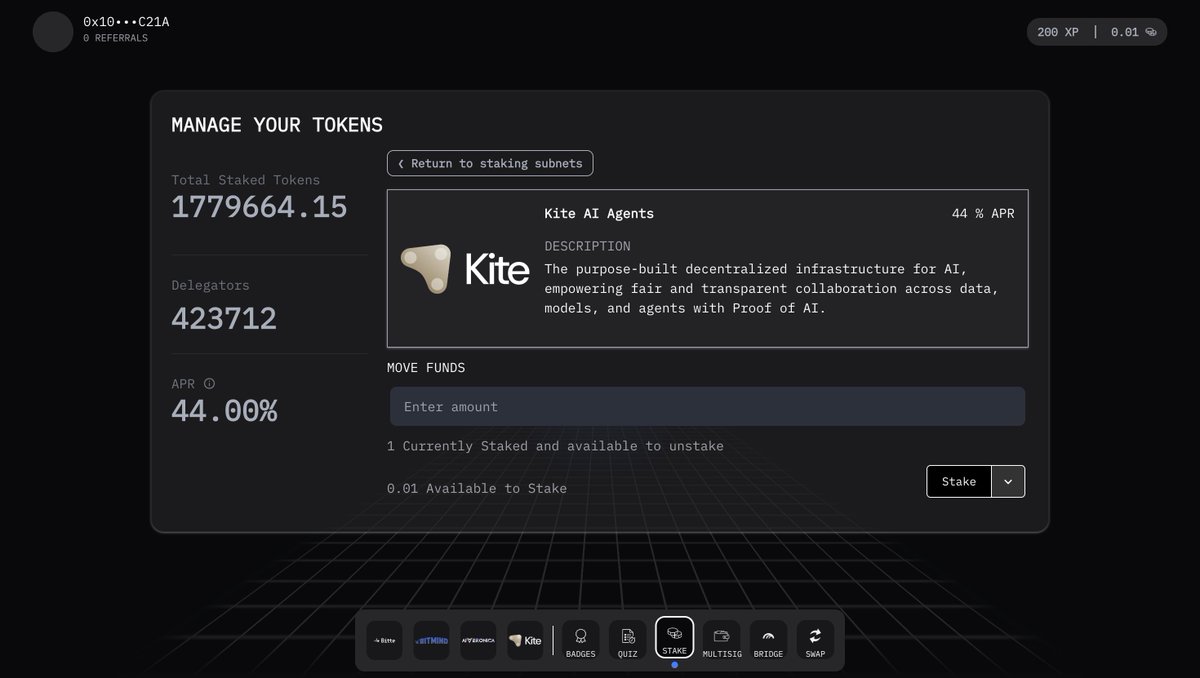Click the wallet address 0x10•••C21A
Screen dimensions: 1200x678
click(x=126, y=21)
